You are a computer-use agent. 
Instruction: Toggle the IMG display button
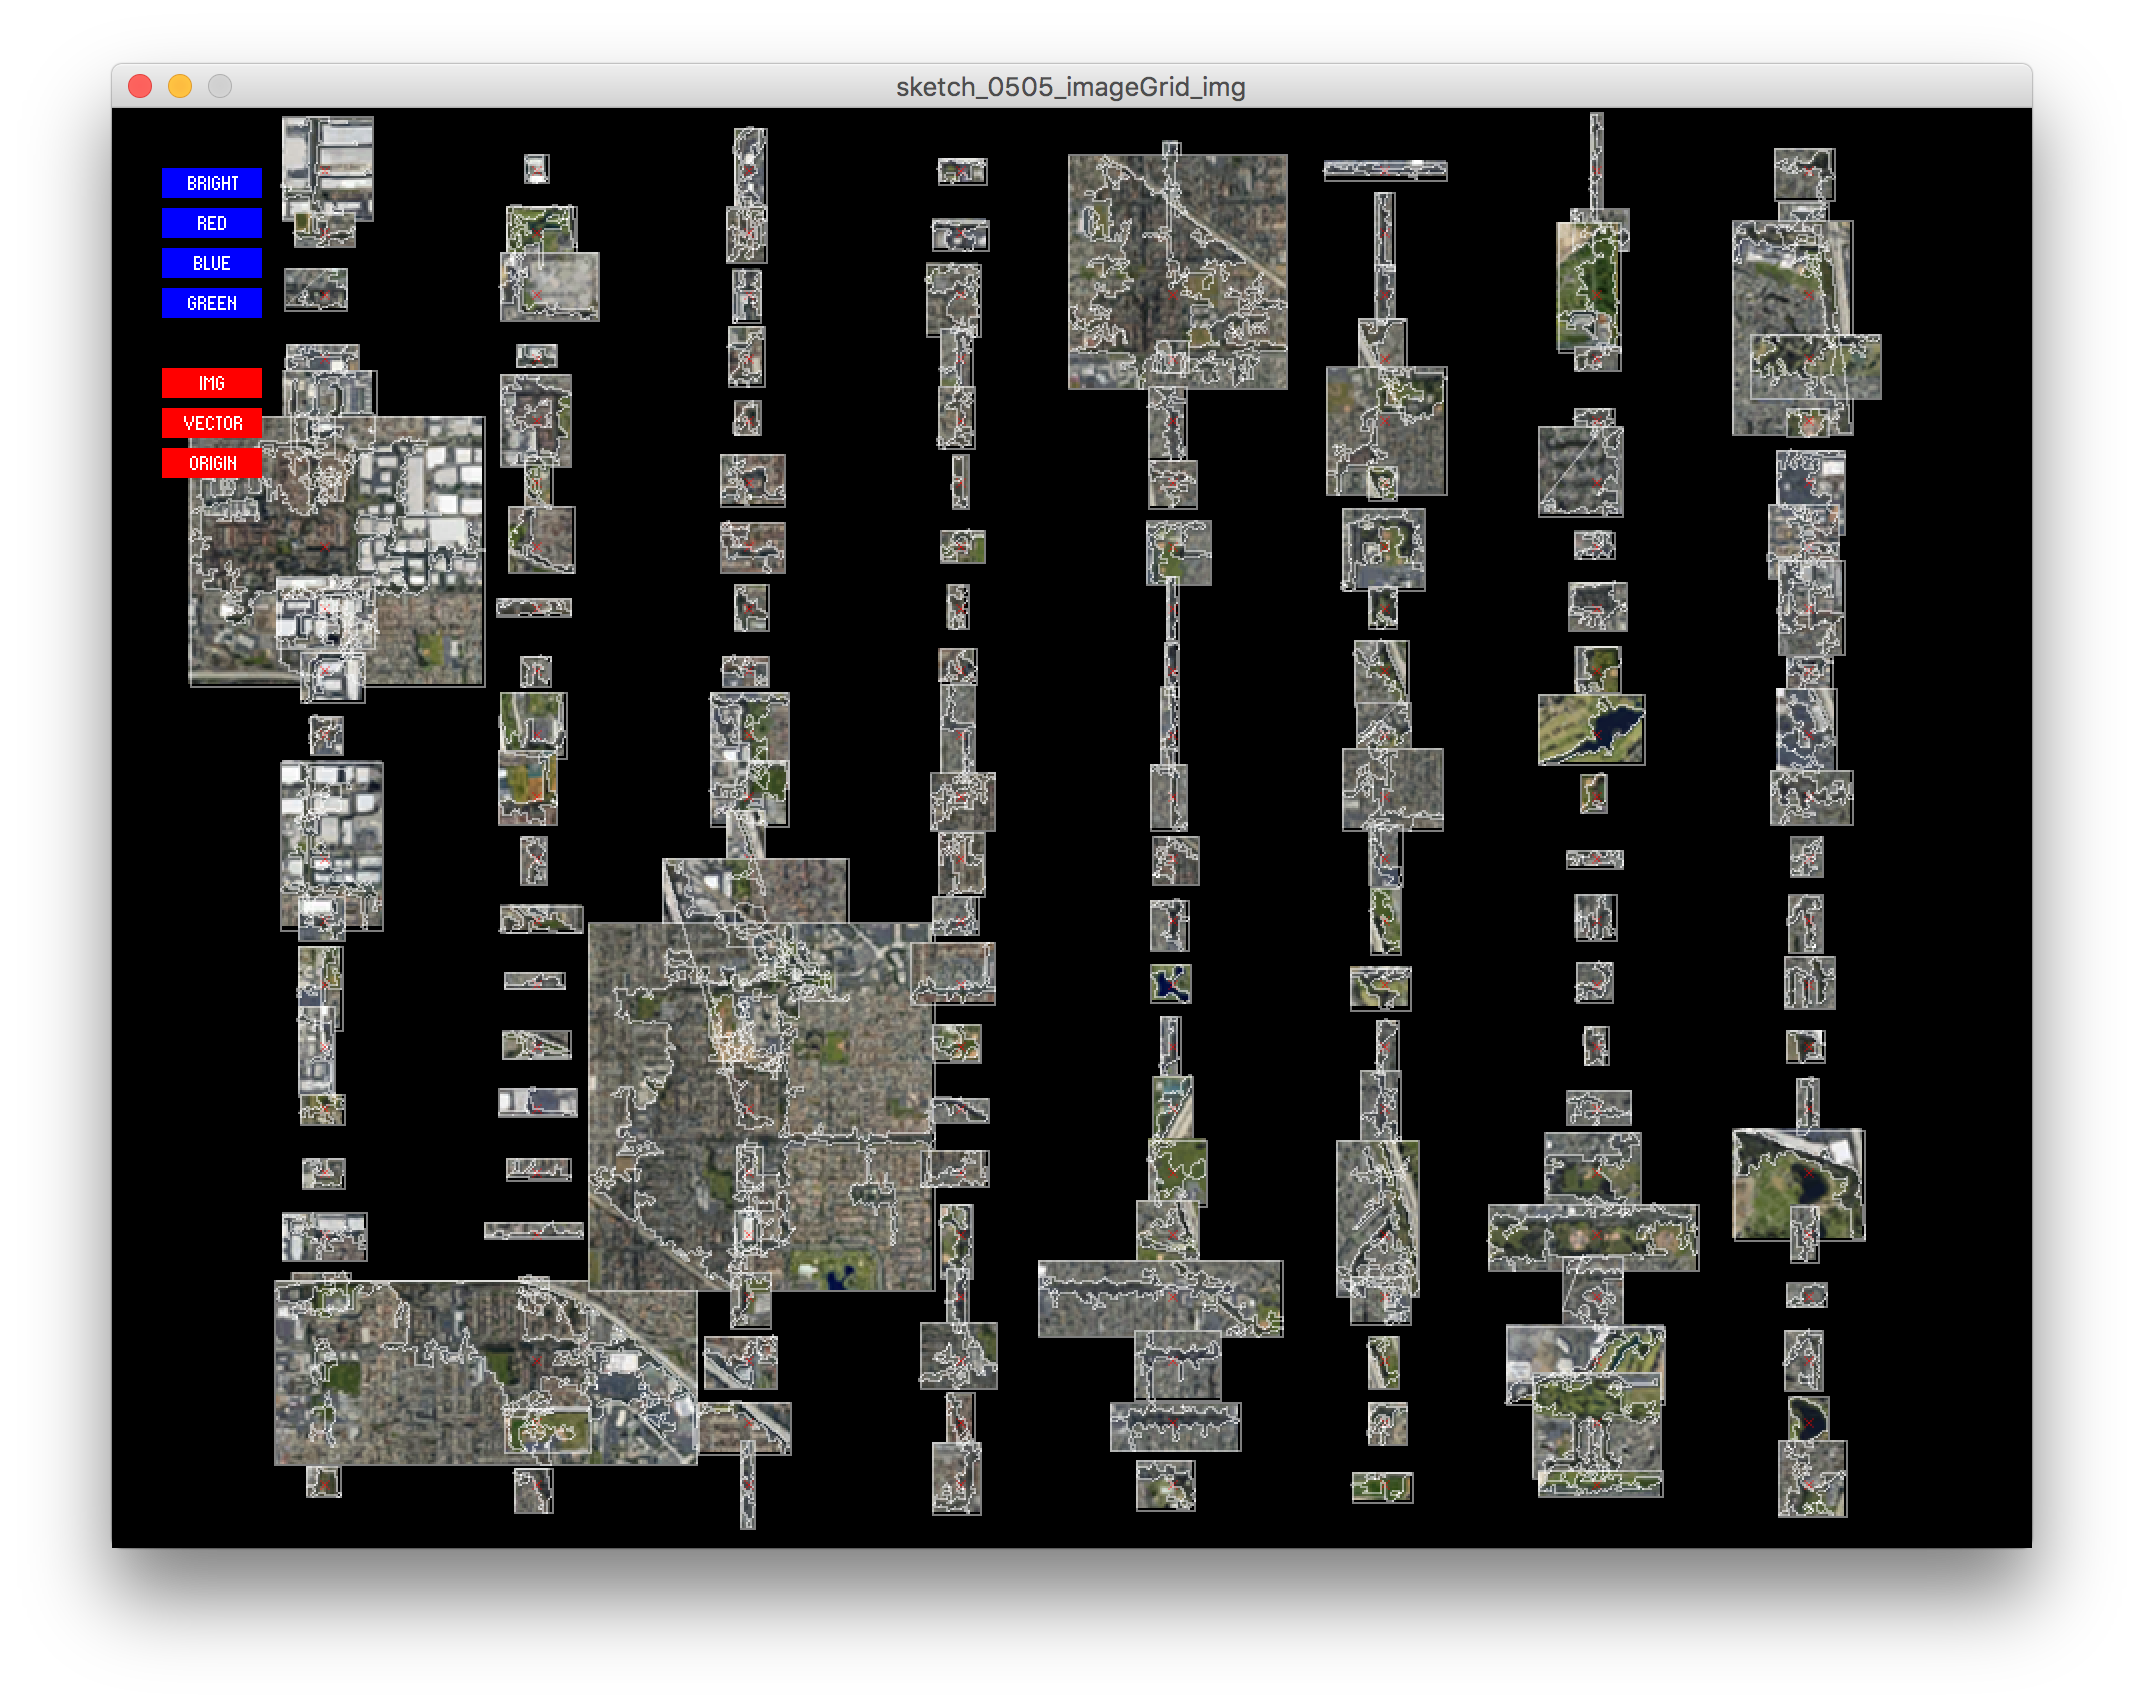pos(212,383)
